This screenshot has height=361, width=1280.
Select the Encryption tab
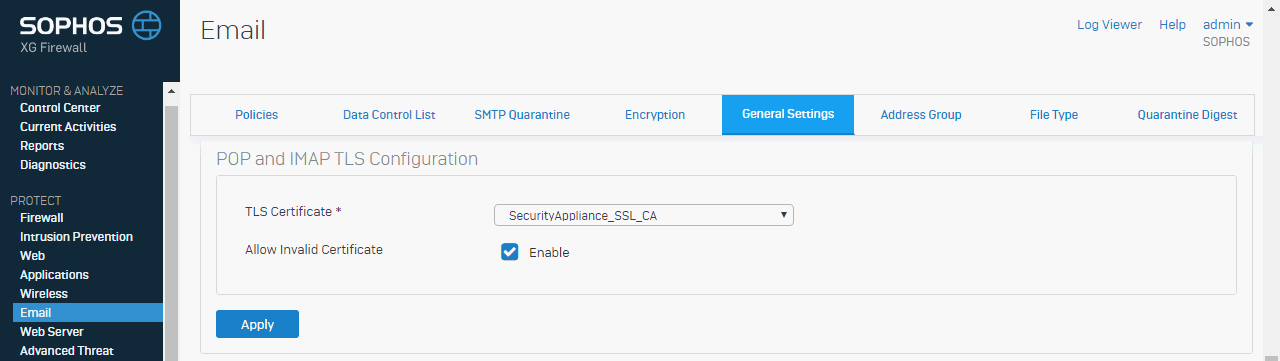click(655, 115)
